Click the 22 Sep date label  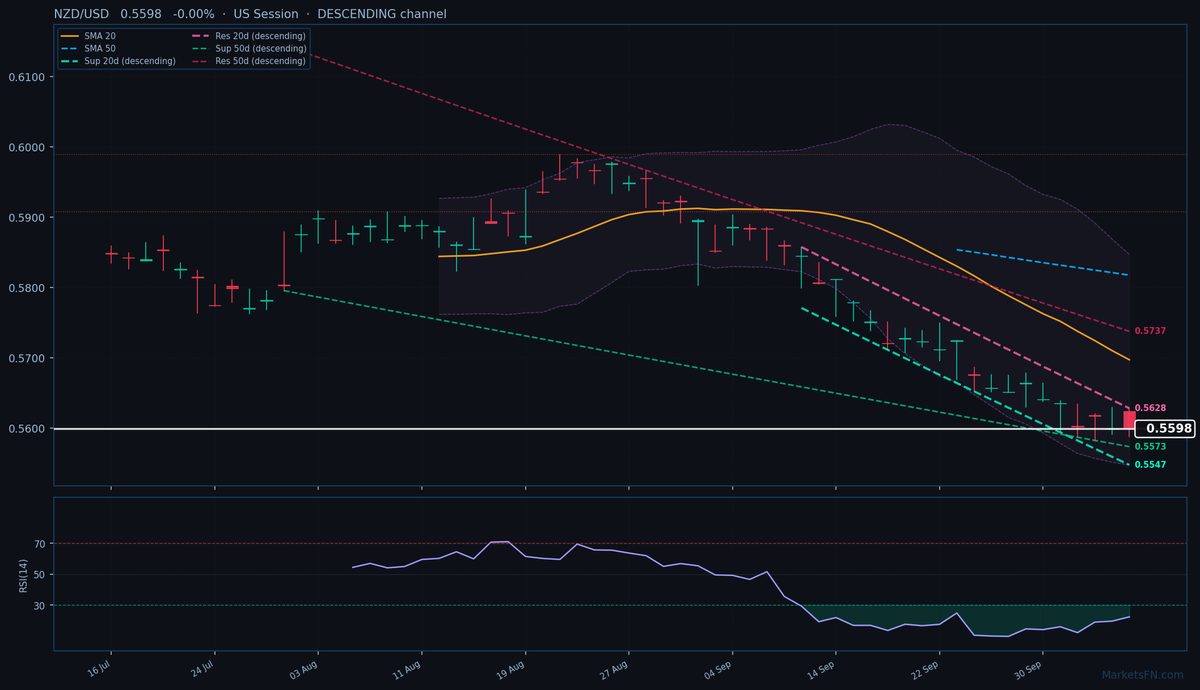point(925,669)
